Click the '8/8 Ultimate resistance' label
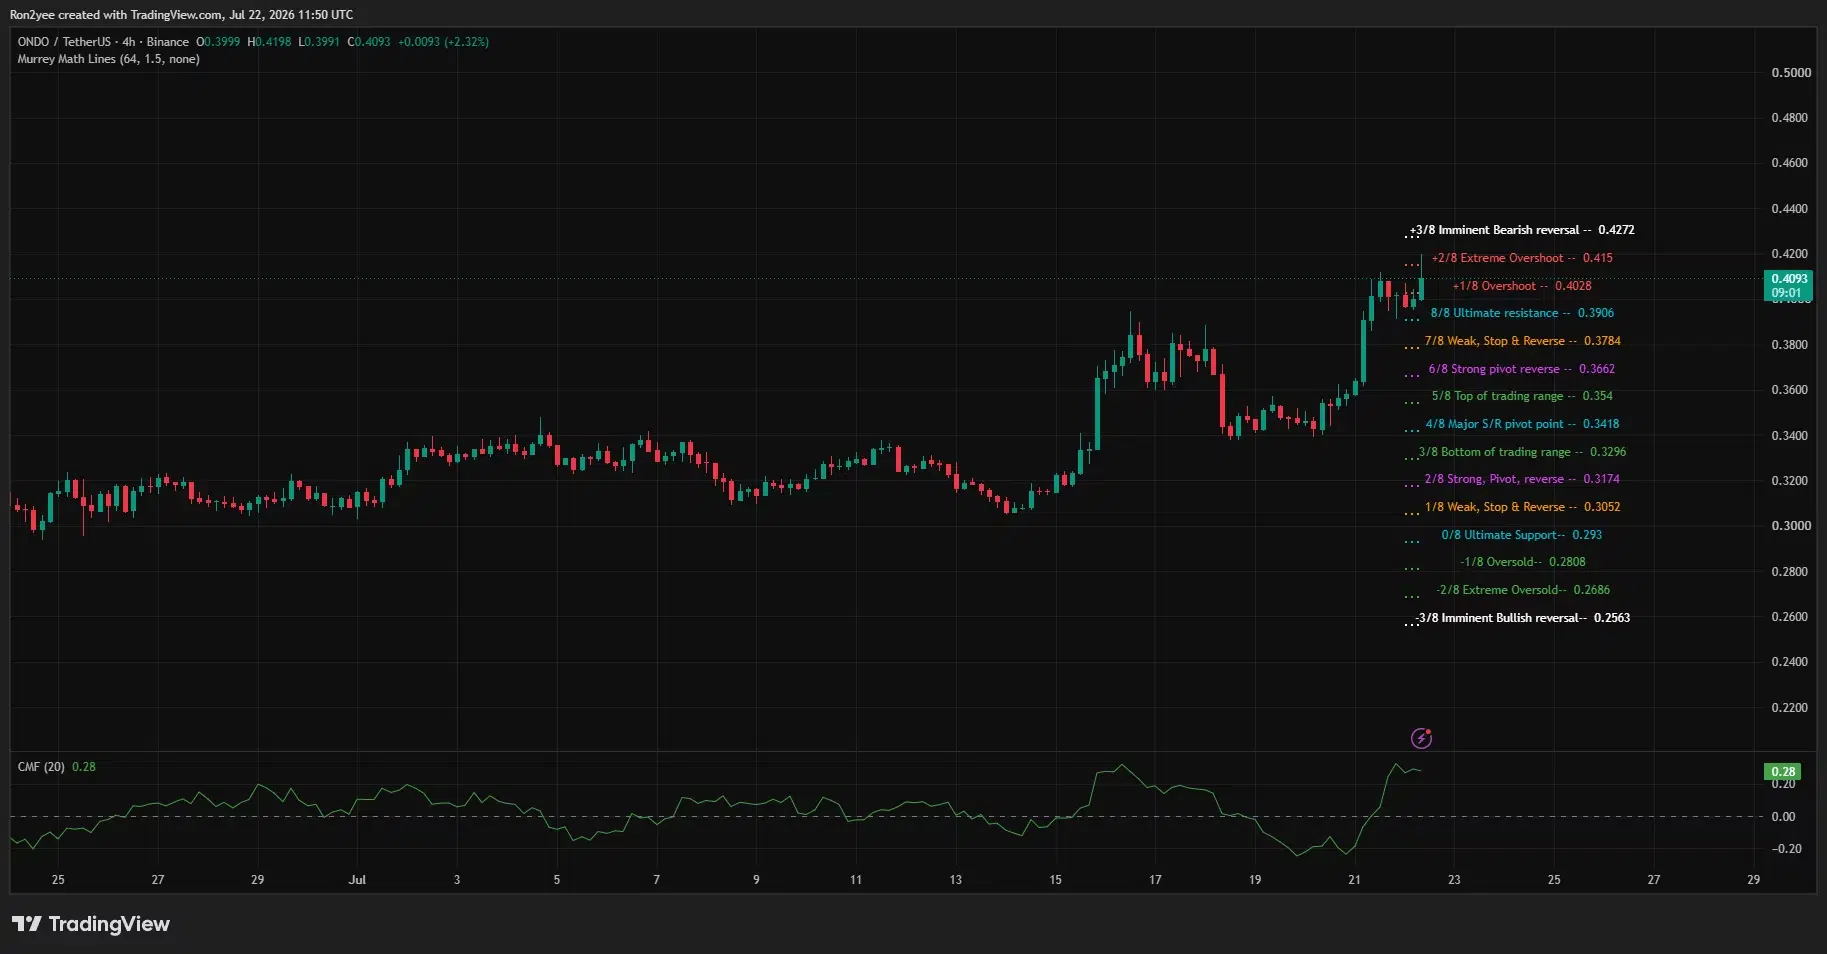 click(x=1522, y=313)
